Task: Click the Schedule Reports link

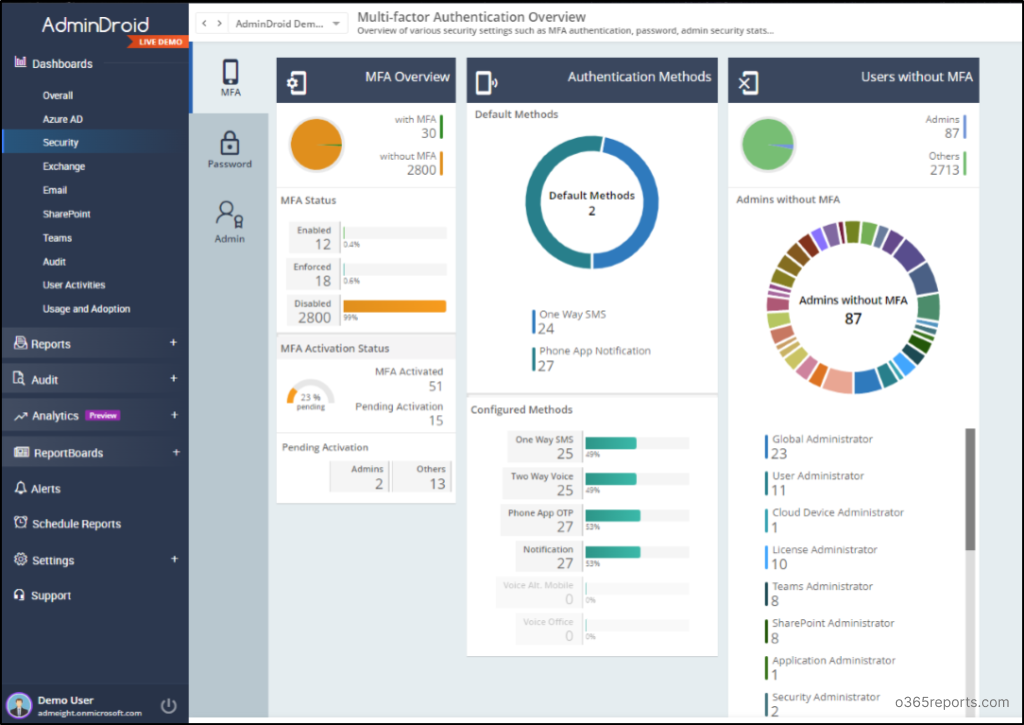Action: 76,524
